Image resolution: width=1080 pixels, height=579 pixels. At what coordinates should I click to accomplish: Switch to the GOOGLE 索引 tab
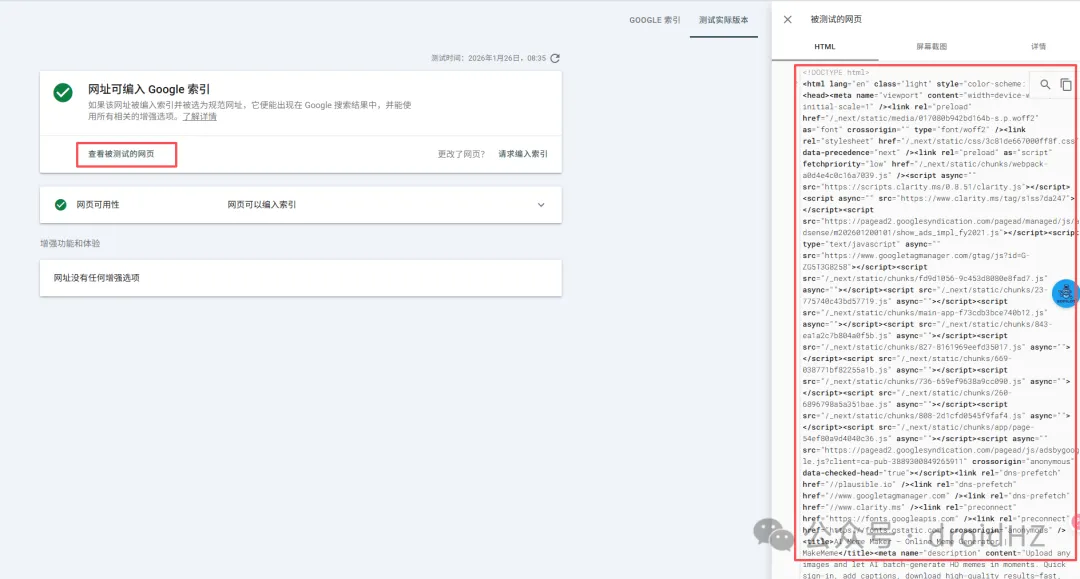(654, 20)
